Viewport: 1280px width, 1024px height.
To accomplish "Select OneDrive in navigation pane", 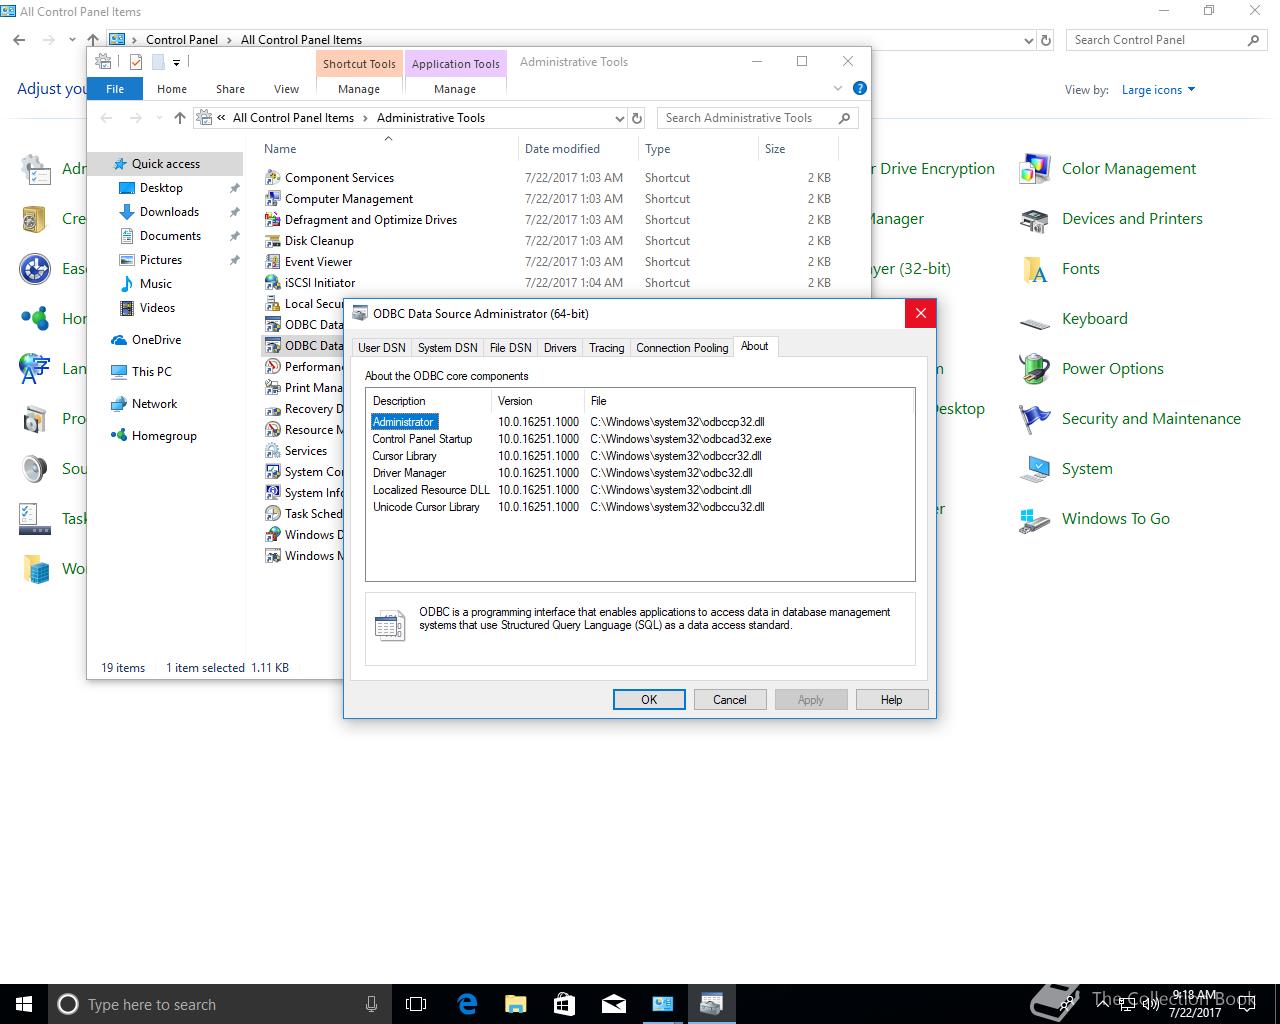I will 156,340.
